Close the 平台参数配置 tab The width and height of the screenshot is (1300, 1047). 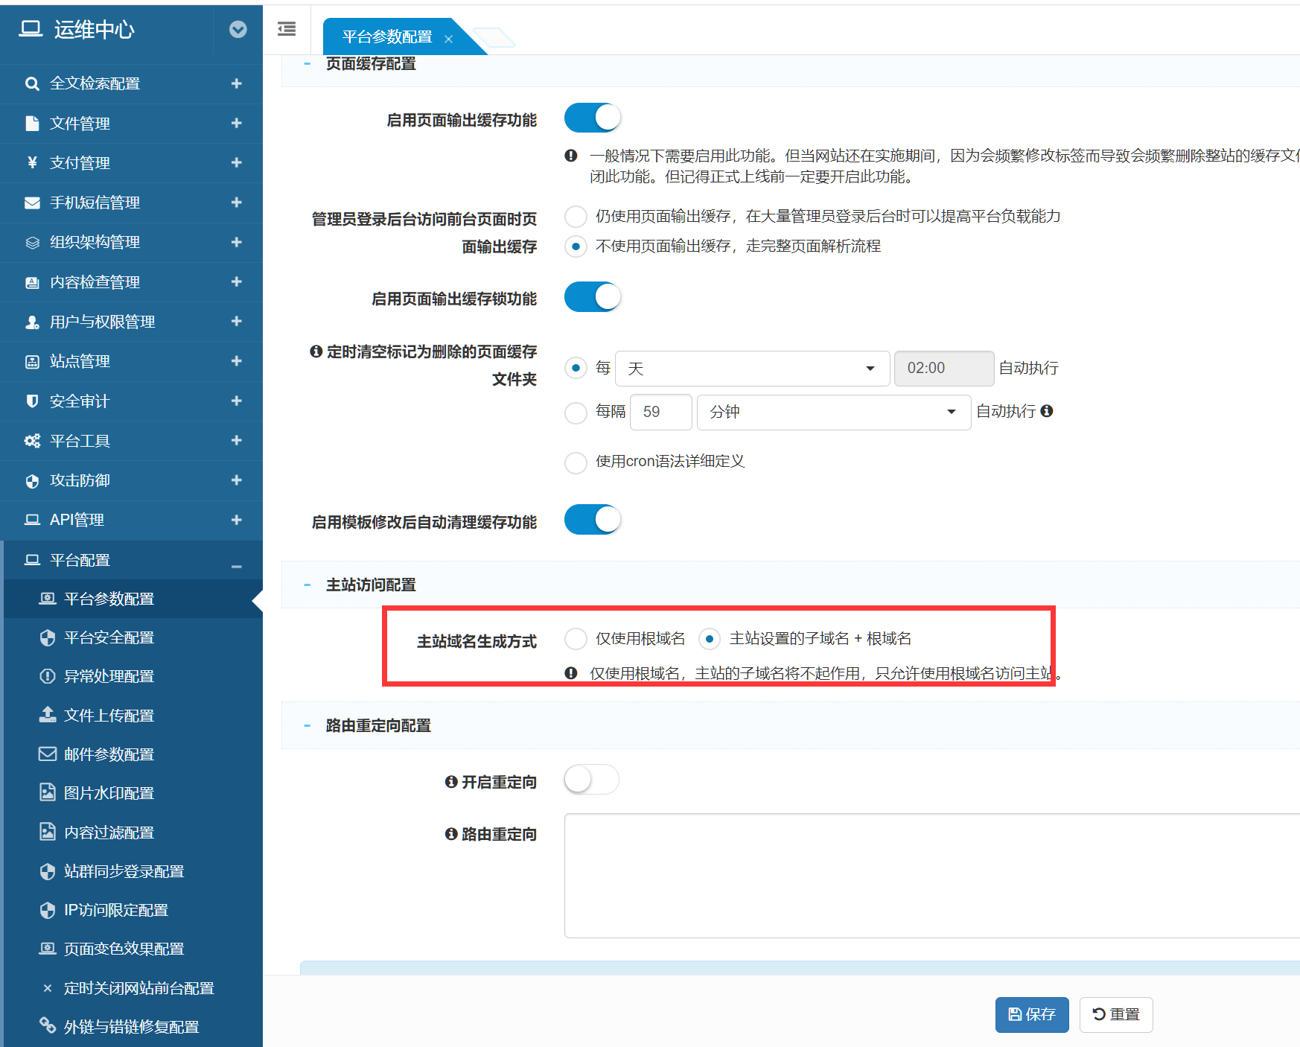(x=449, y=39)
